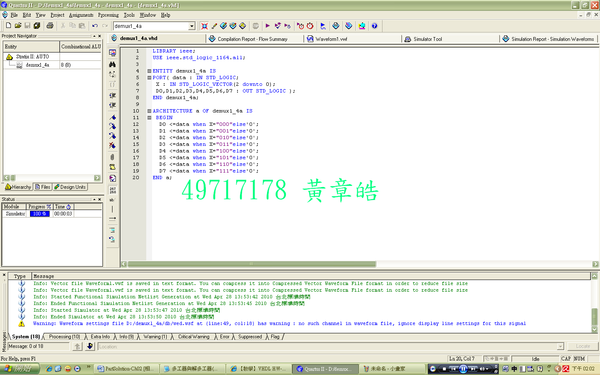Open a file with the folder icon

pyautogui.click(x=18, y=26)
